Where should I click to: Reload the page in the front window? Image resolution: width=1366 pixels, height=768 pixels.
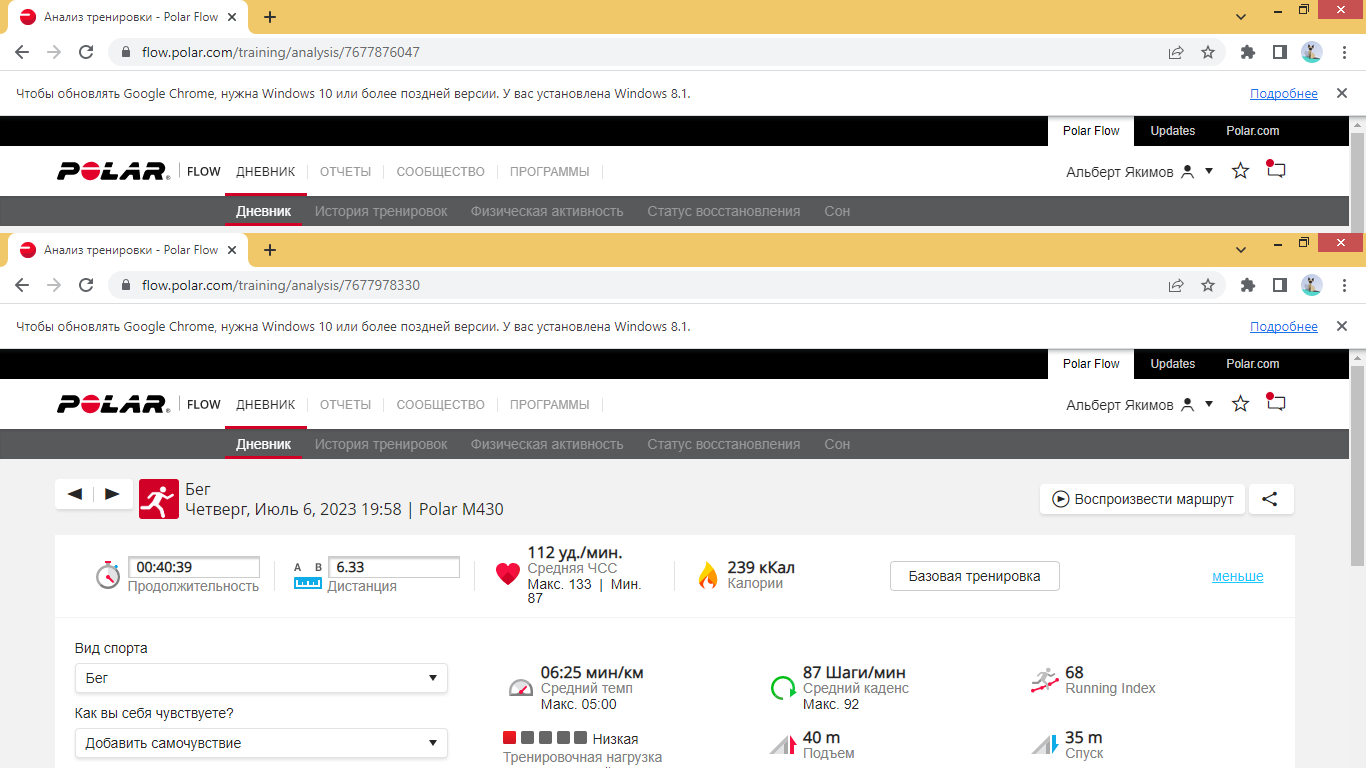pyautogui.click(x=86, y=285)
